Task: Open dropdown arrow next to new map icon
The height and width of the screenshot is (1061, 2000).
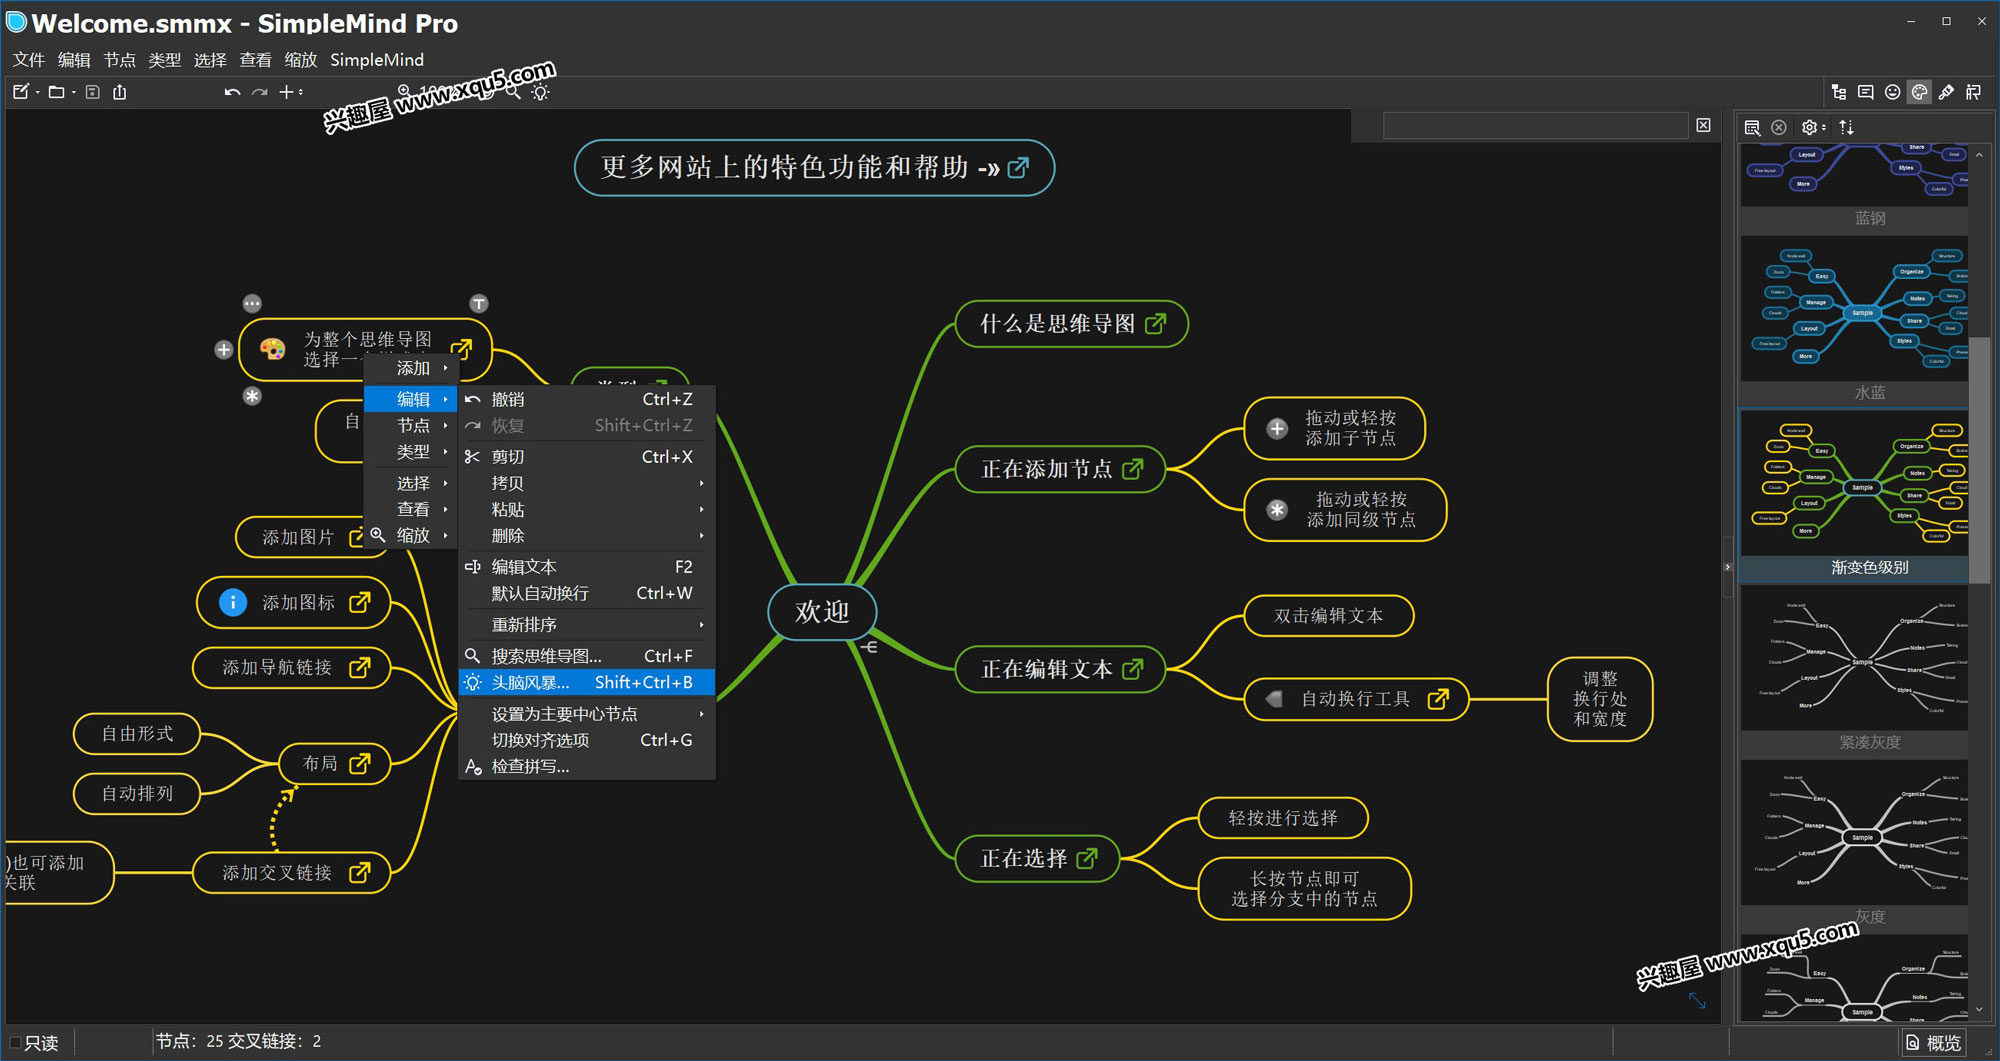Action: coord(37,92)
